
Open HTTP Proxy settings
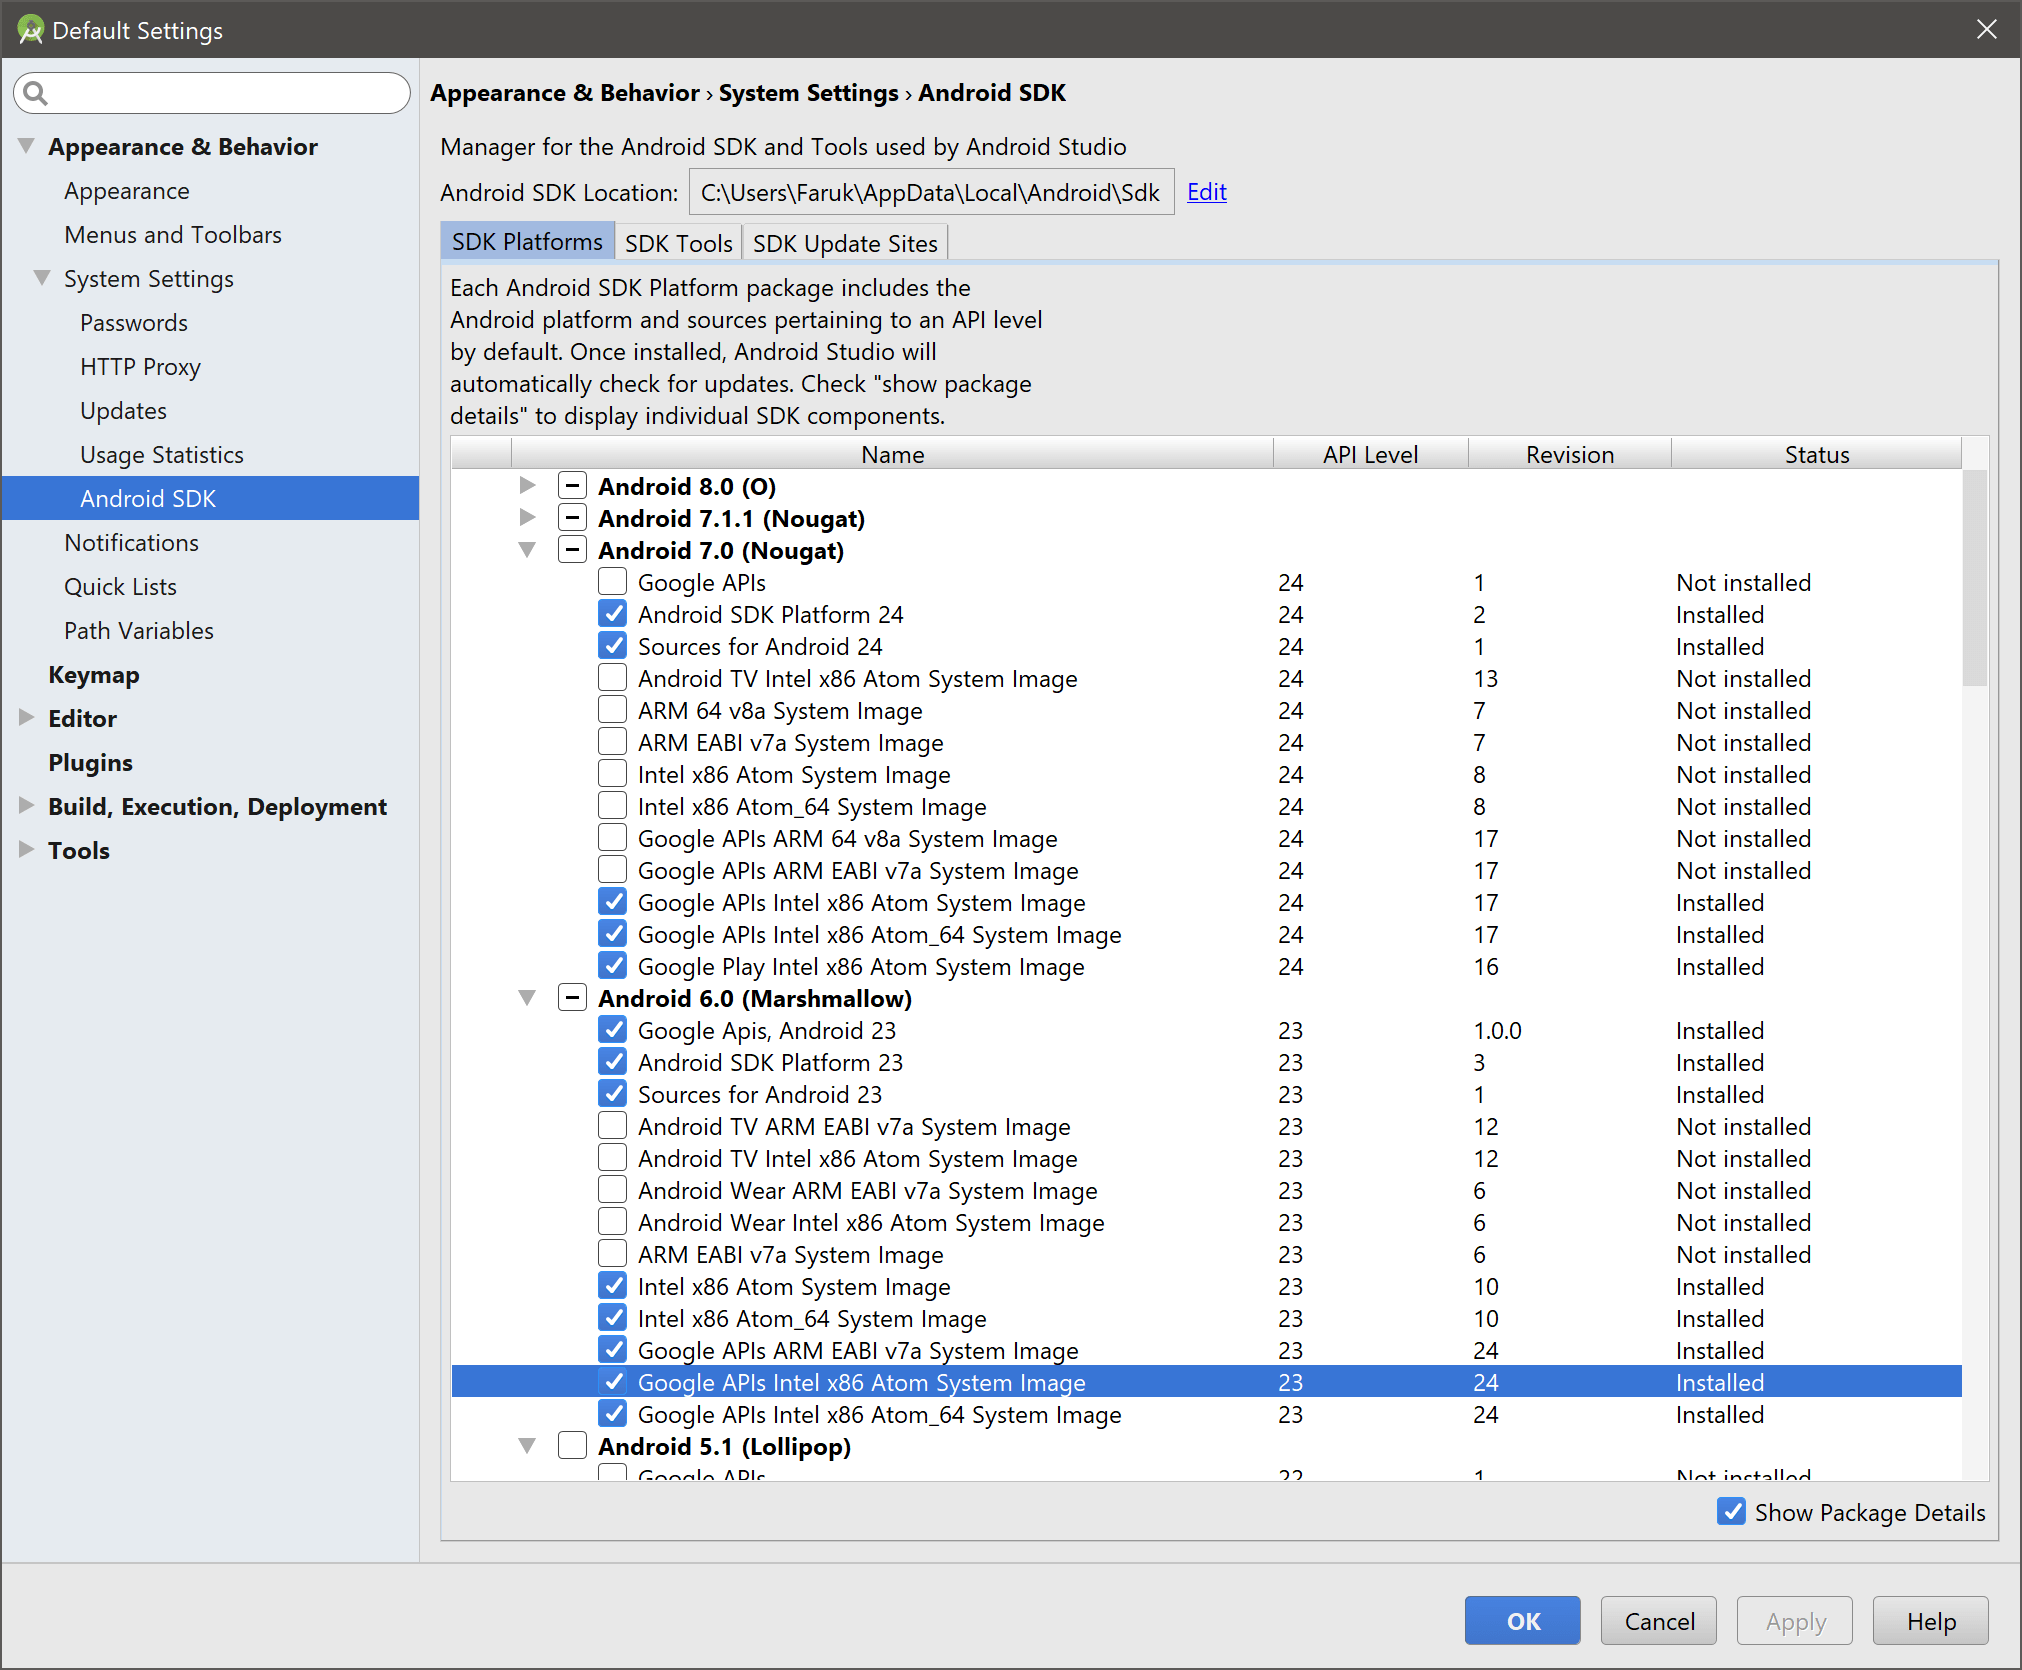[x=141, y=367]
